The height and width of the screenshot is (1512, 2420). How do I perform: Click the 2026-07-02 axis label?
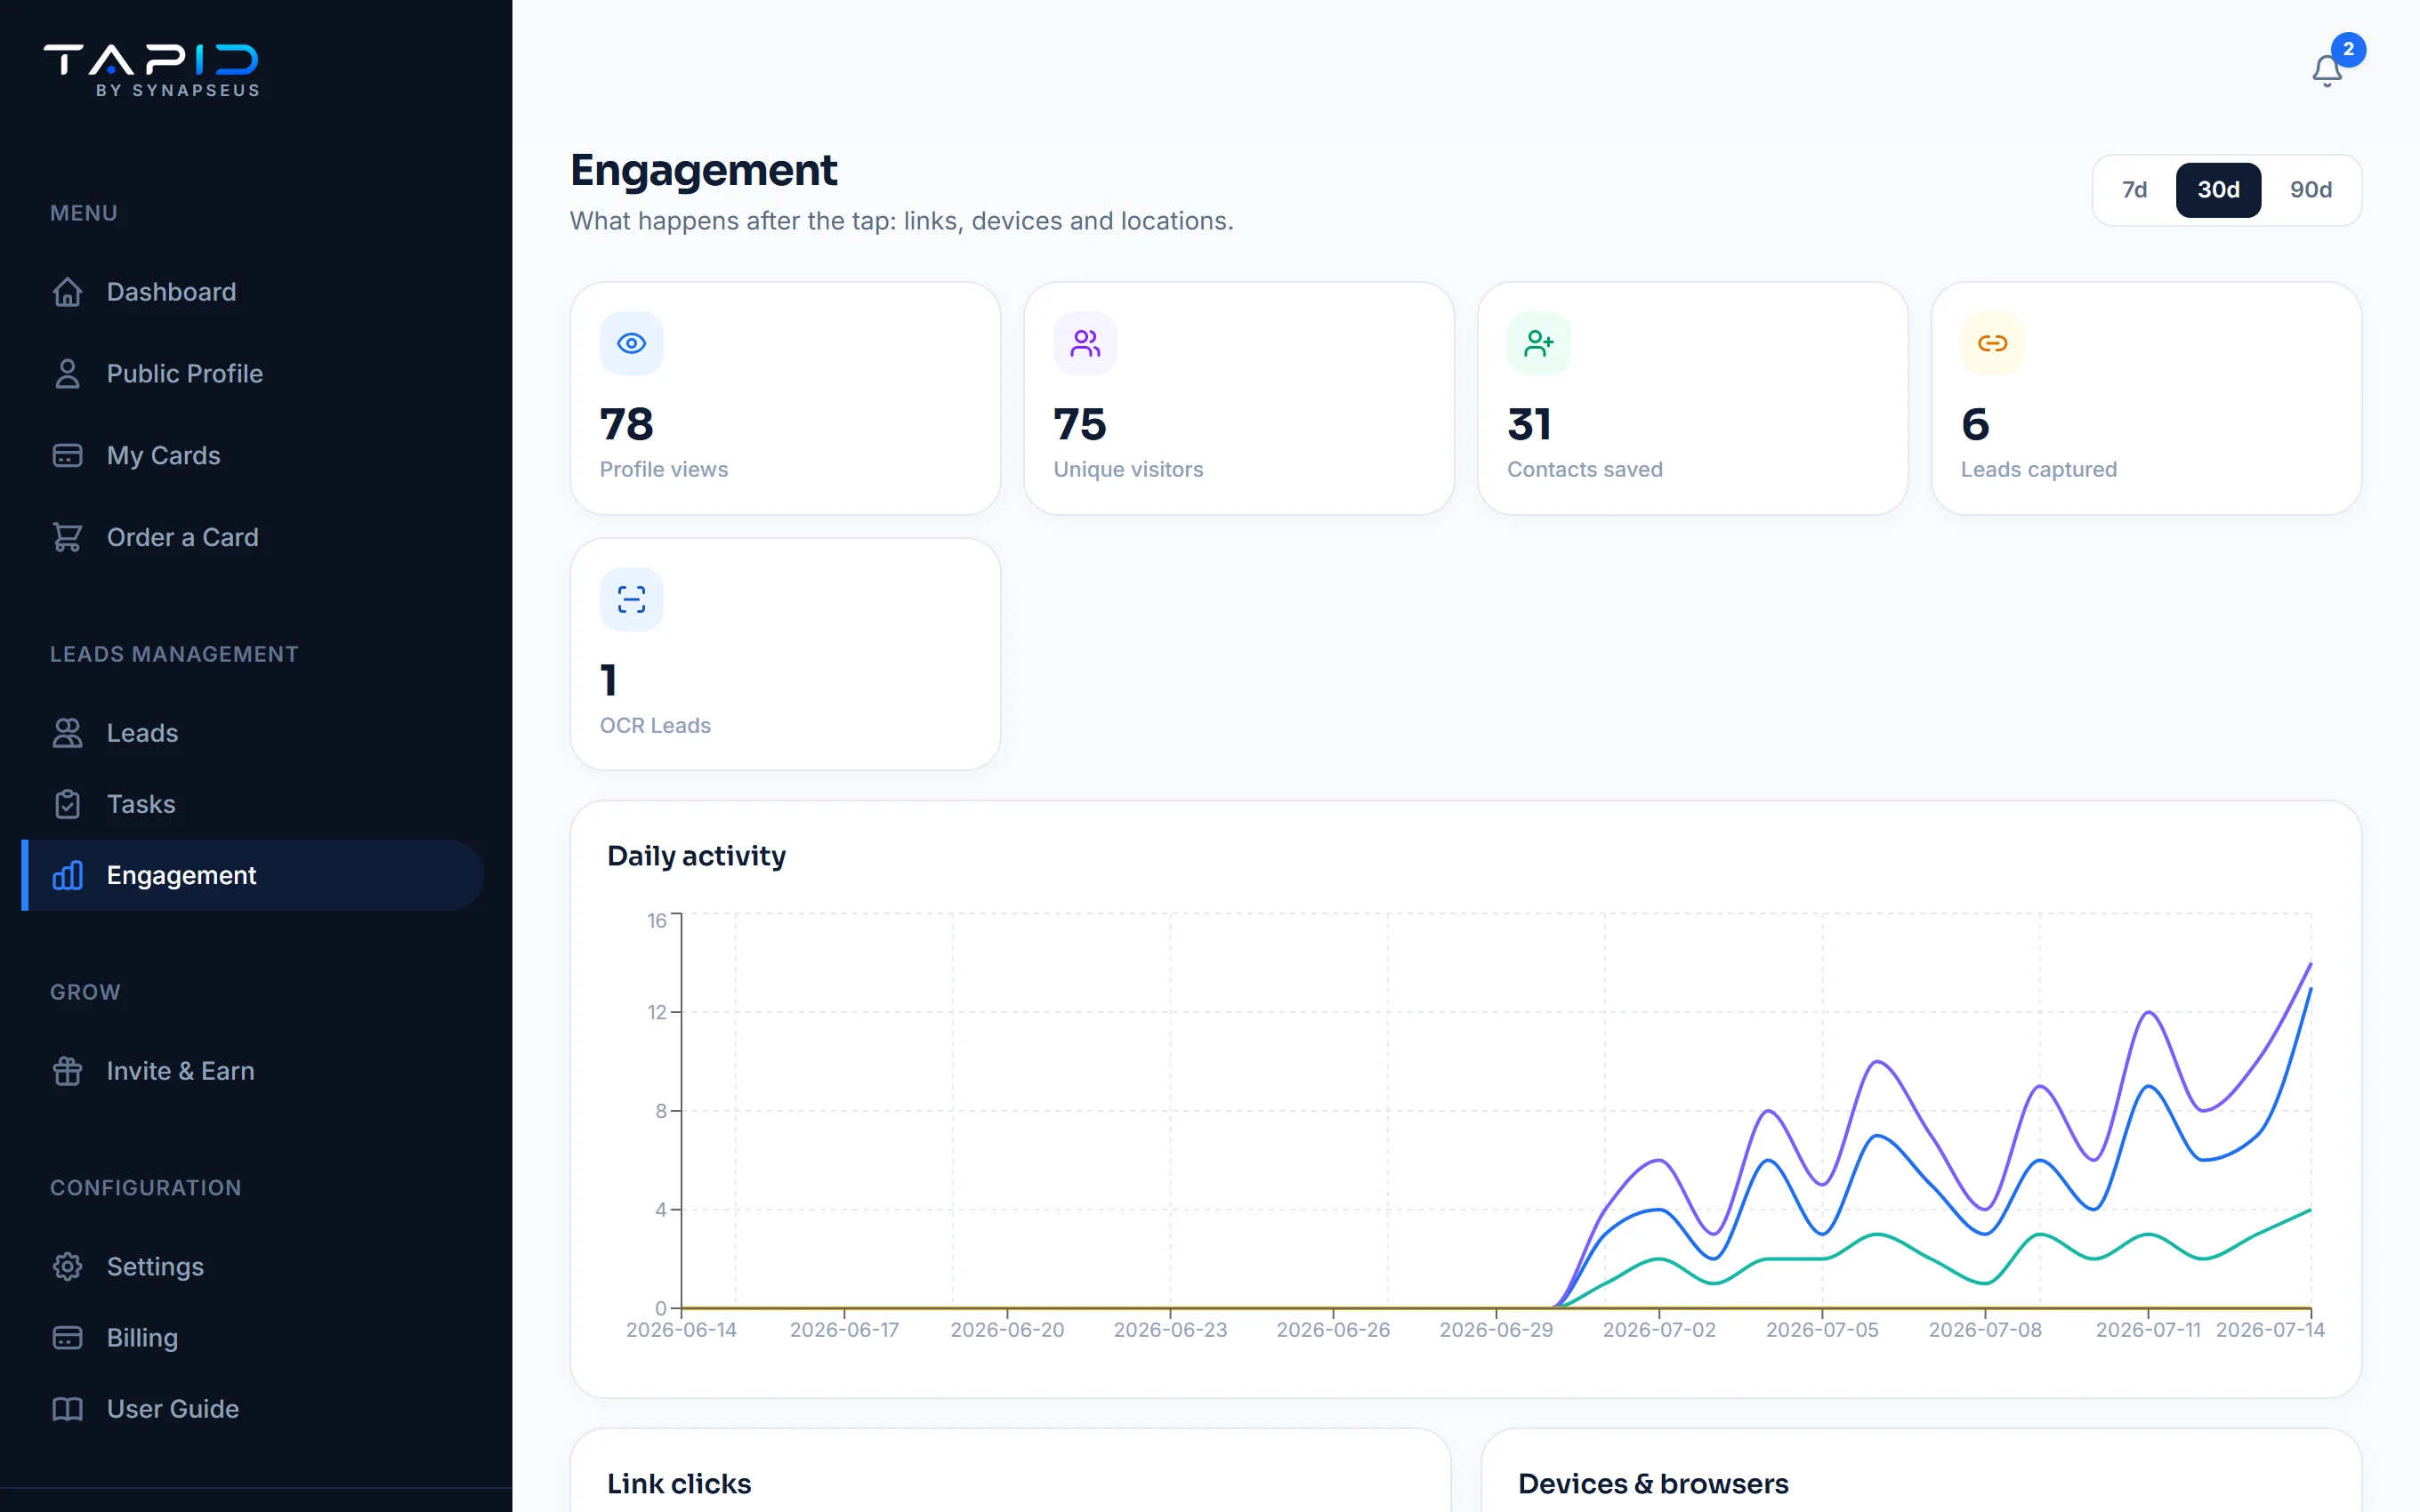[1659, 1330]
